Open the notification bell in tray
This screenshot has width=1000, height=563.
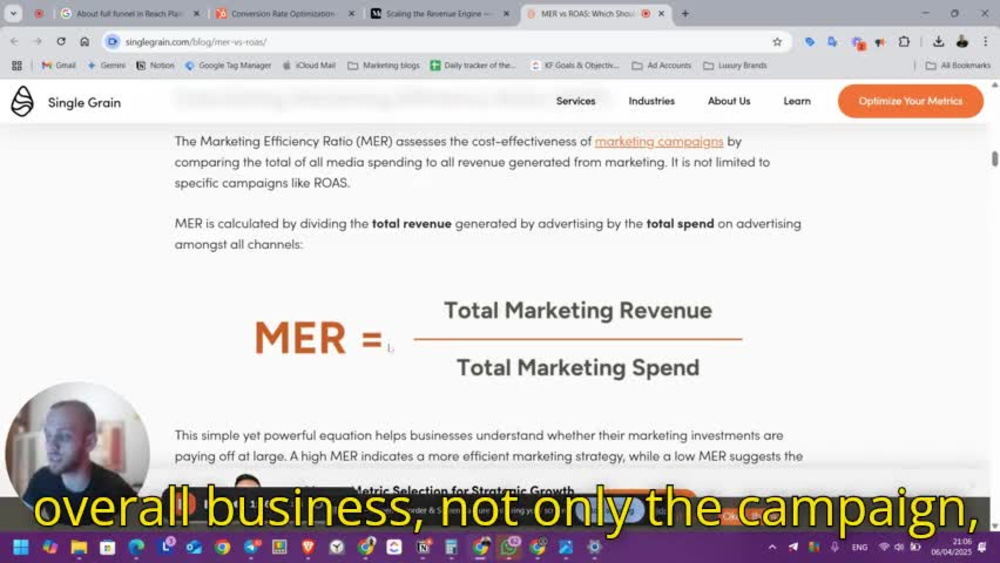pos(982,547)
